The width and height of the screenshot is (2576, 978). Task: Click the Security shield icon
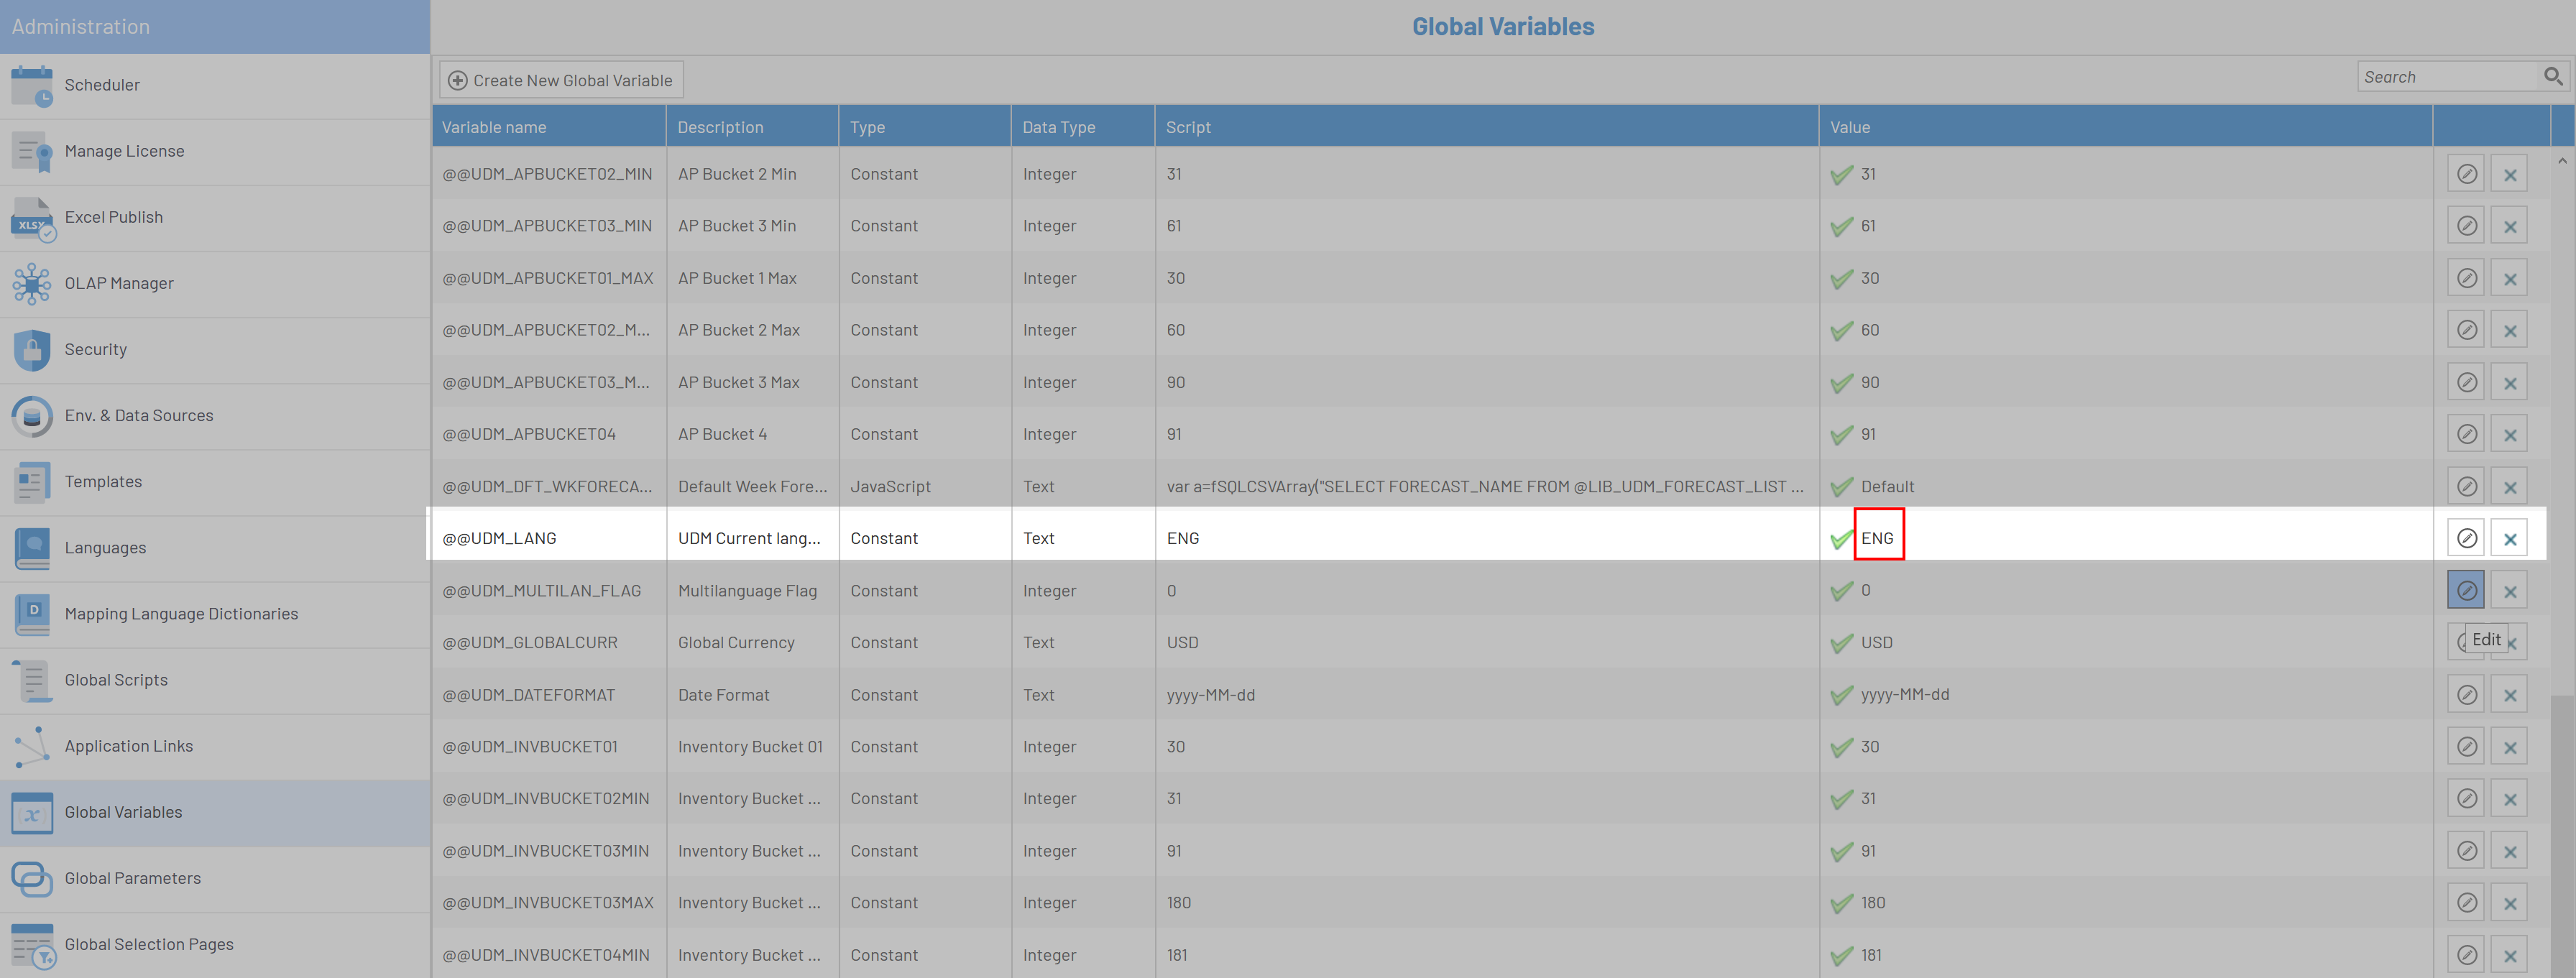pyautogui.click(x=32, y=350)
